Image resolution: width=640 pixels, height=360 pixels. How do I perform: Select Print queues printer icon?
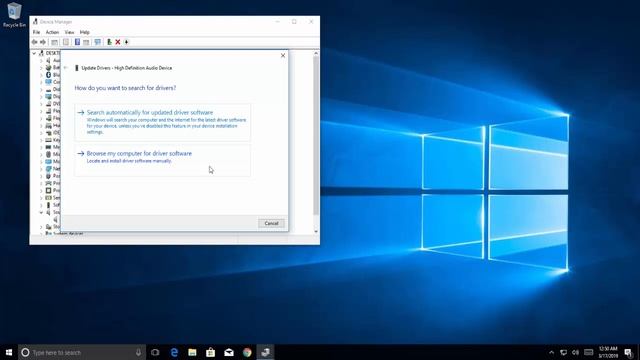pos(48,183)
